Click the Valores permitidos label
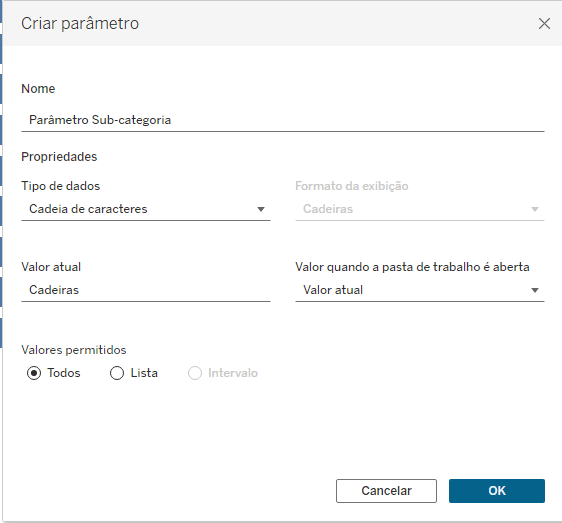 coord(74,350)
